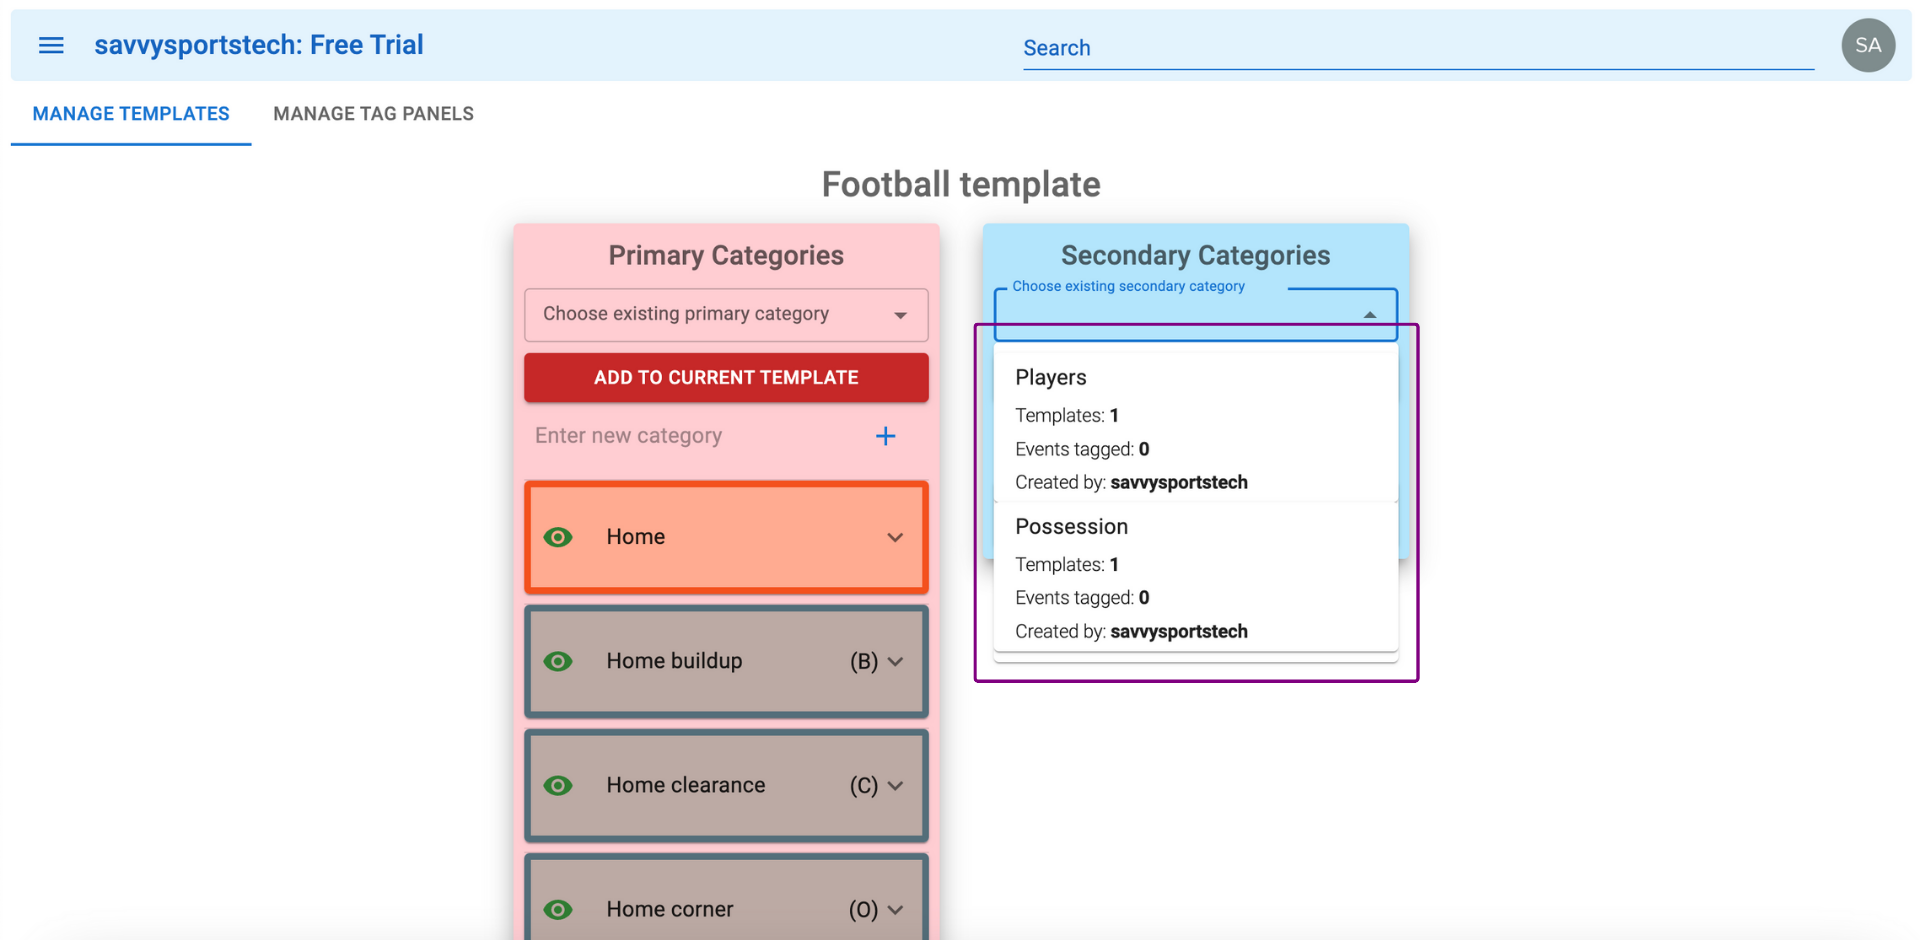Expand the Home corner chevron
Viewport: 1920px width, 940px height.
[x=895, y=909]
